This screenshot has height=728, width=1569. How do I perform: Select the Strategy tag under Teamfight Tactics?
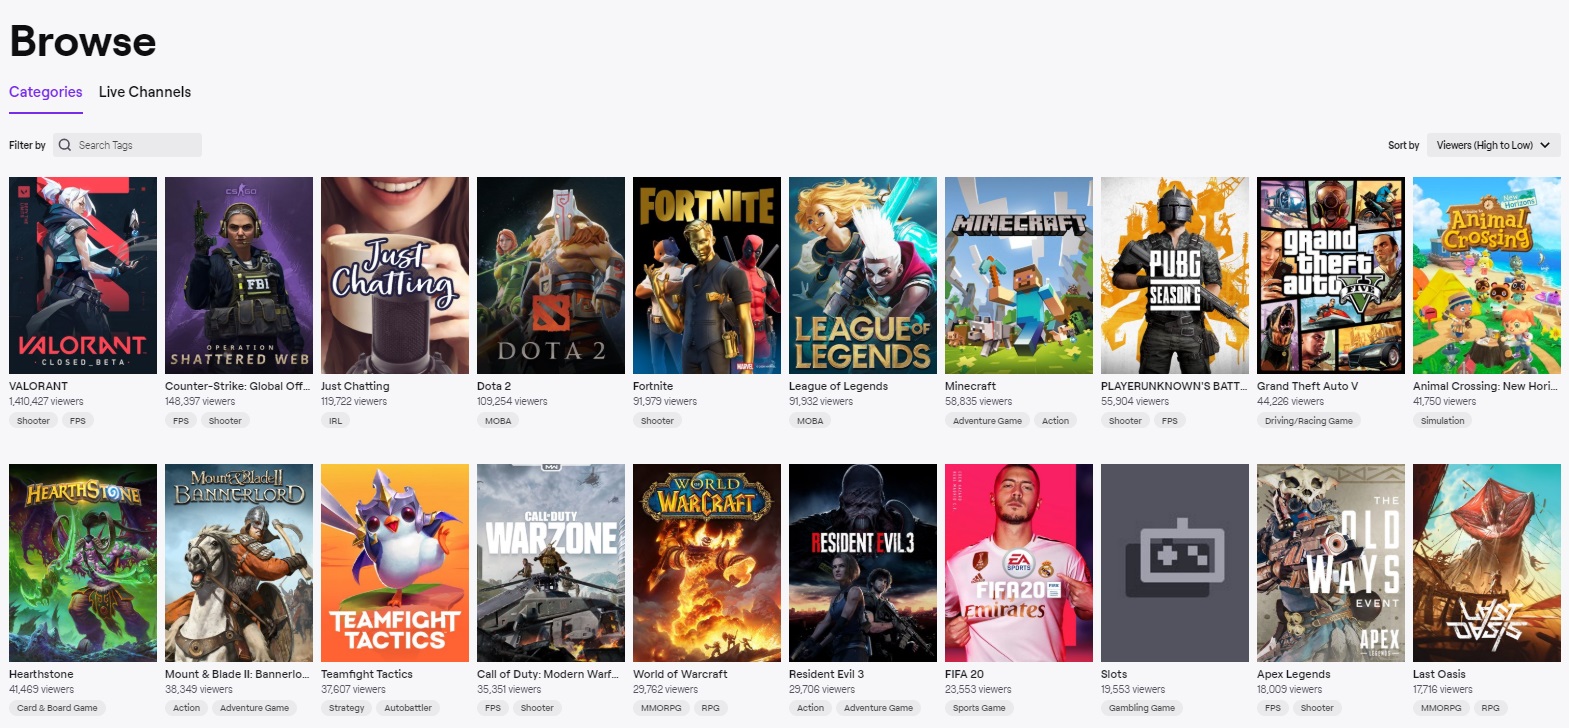click(x=347, y=708)
